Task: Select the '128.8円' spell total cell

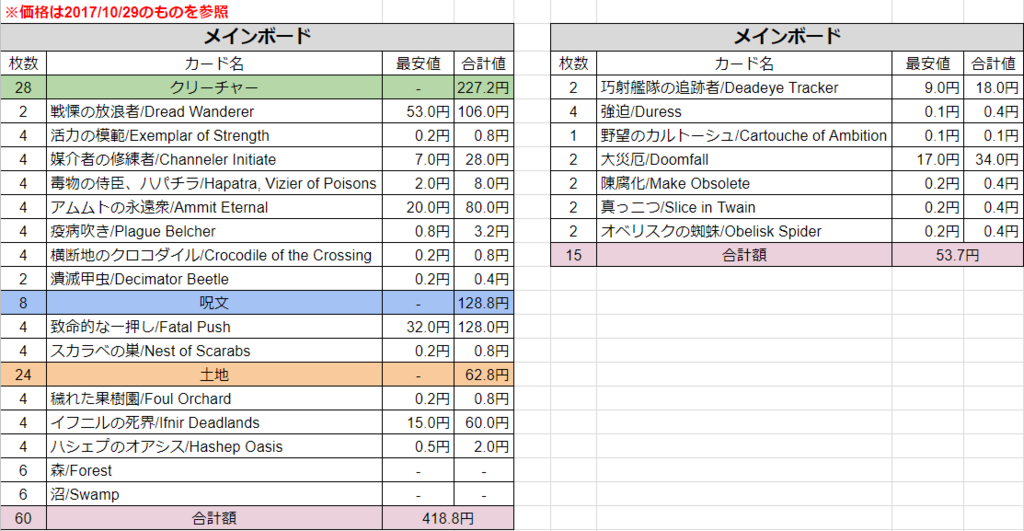Action: (484, 303)
